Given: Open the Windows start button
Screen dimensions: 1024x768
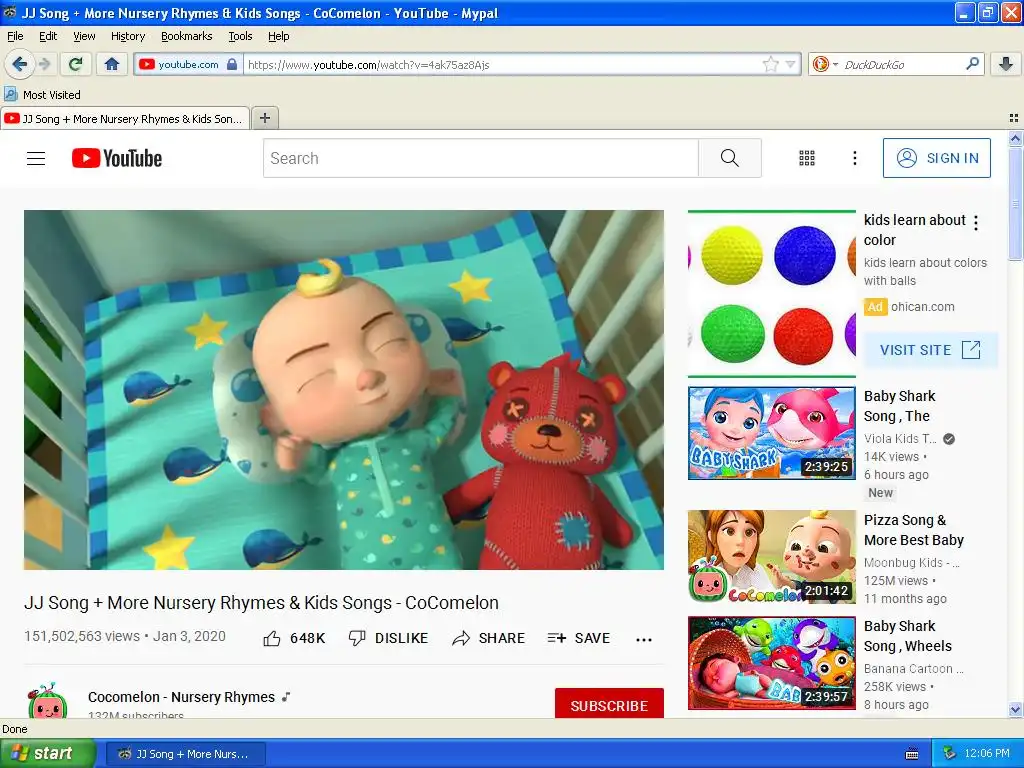Looking at the screenshot, I should point(47,754).
